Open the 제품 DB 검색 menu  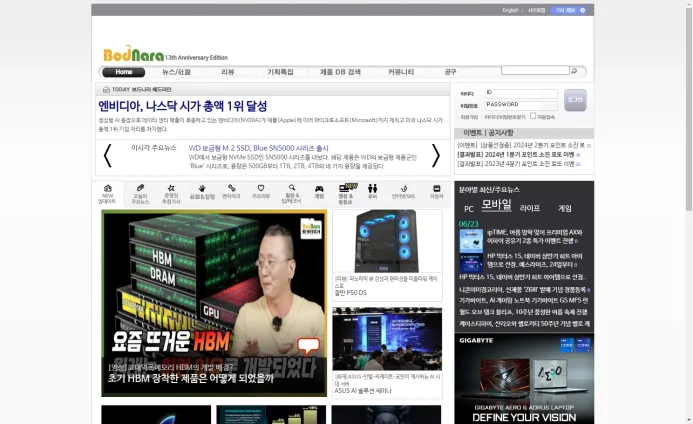pyautogui.click(x=340, y=72)
